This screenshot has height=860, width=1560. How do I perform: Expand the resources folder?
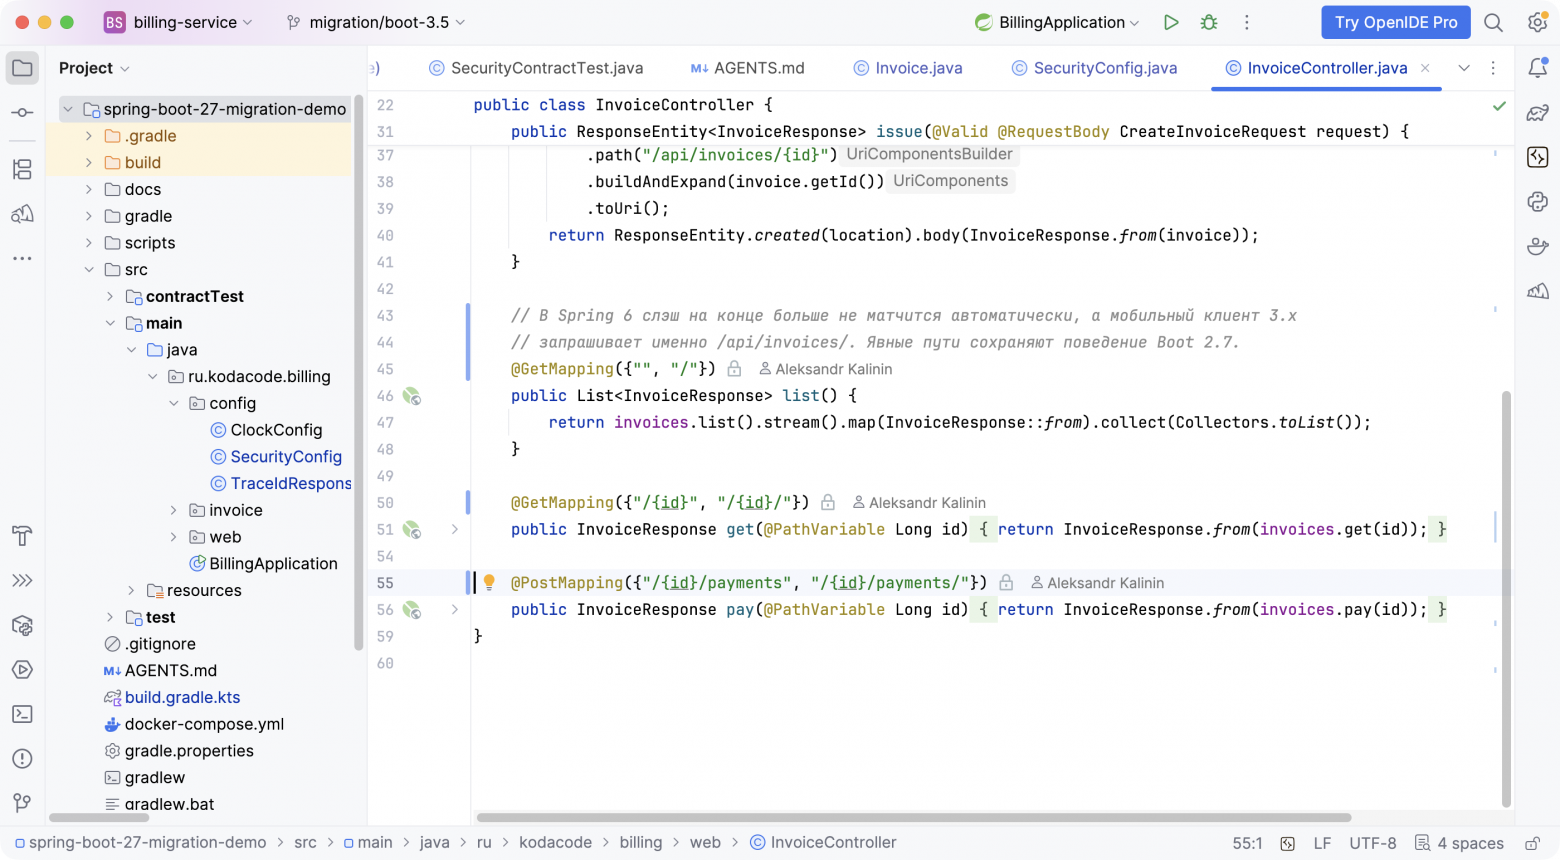click(x=131, y=591)
